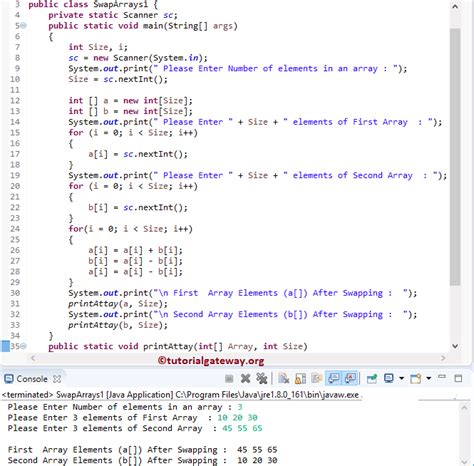474x466 pixels.
Task: Click 'printAttay(b, Size);' on line 33
Action: click(x=118, y=325)
